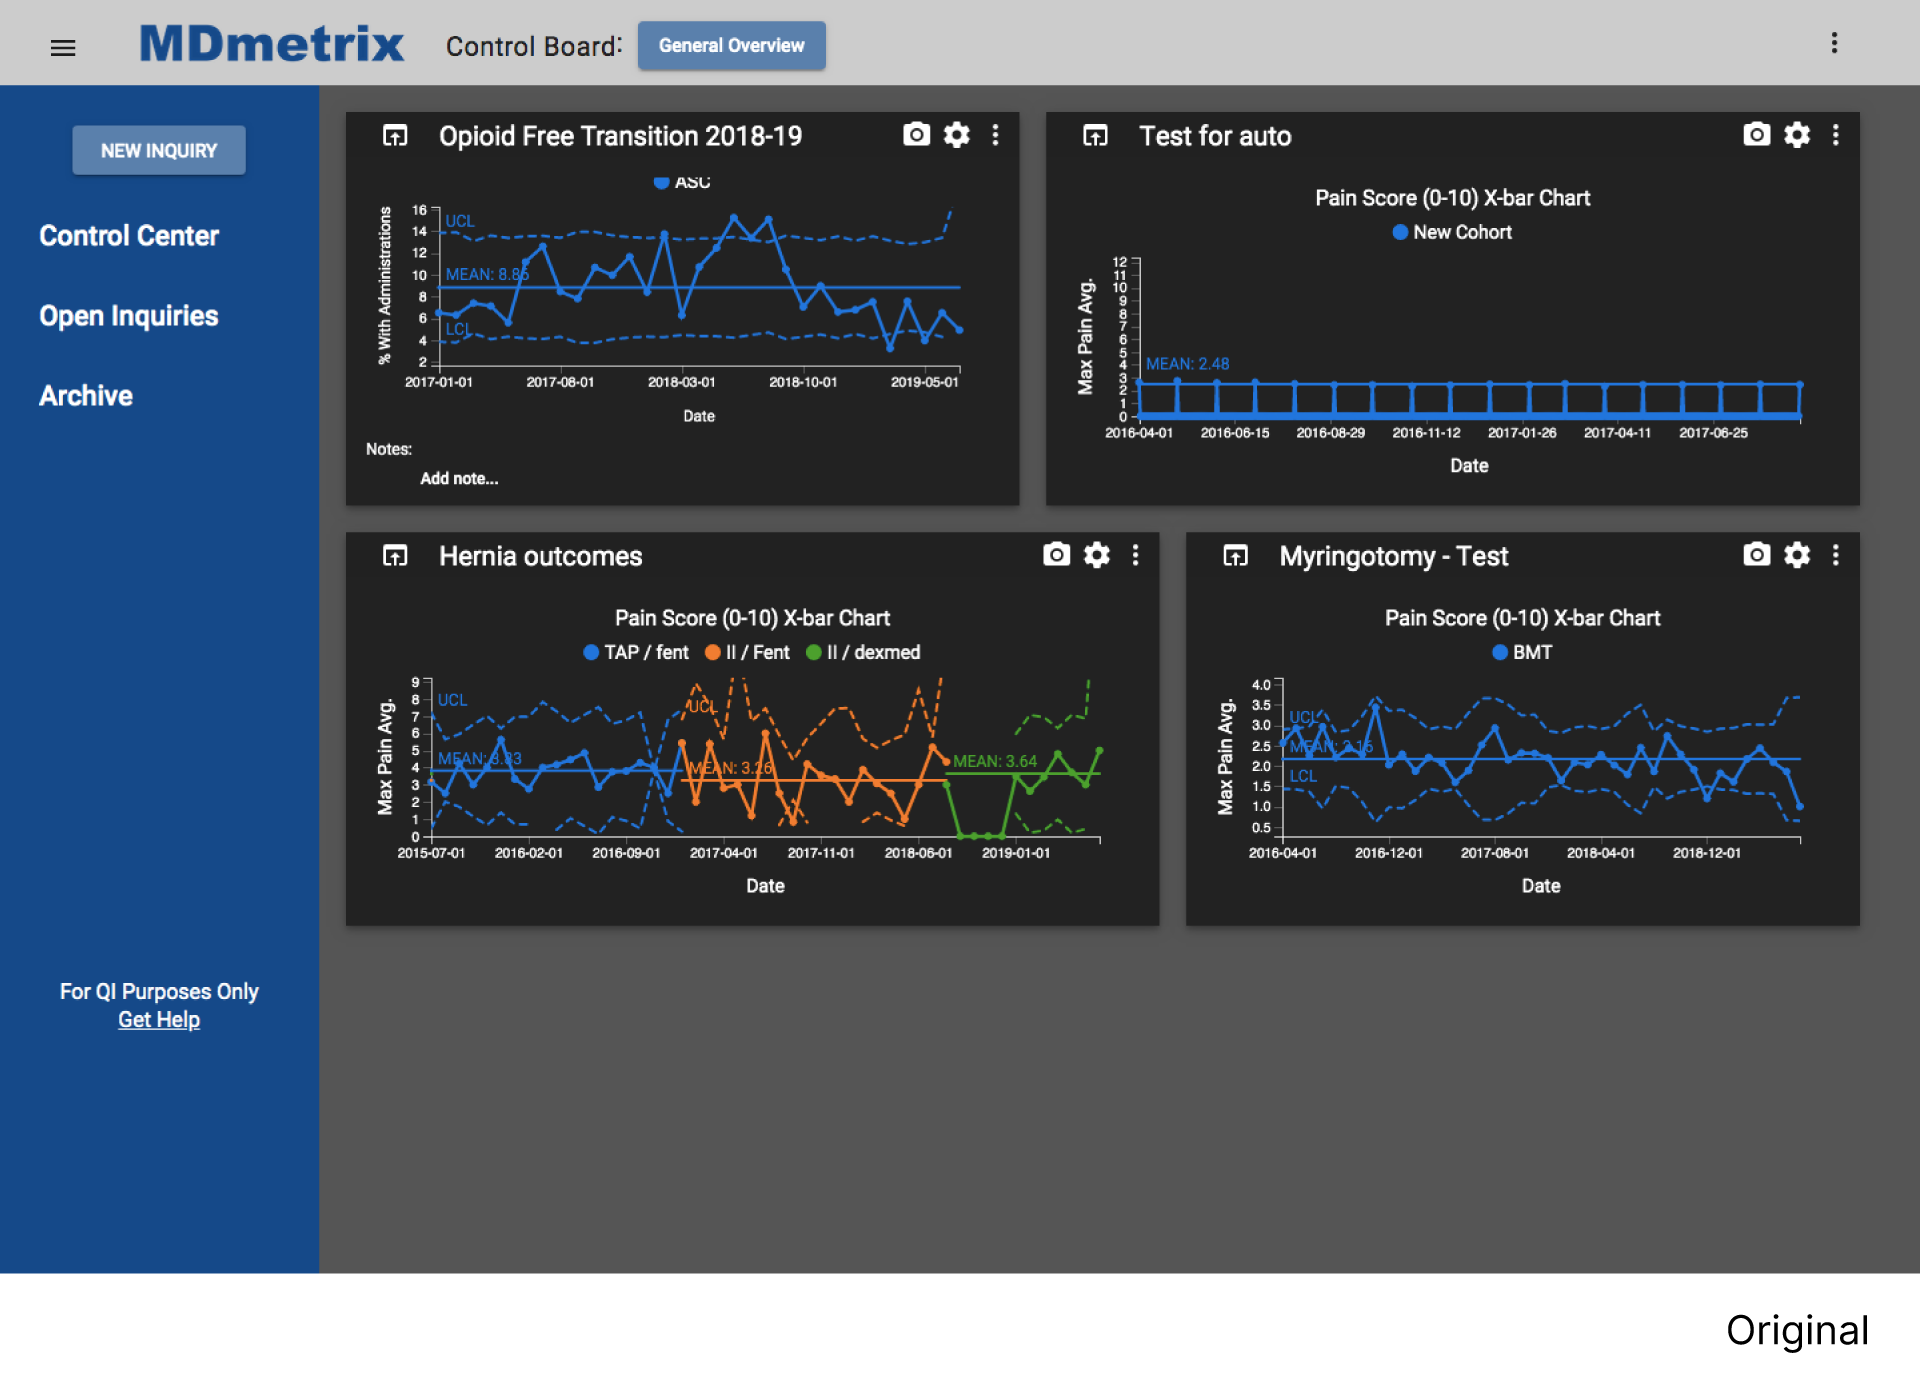Take snapshot of Opioid Free Transition chart
1920x1397 pixels.
(916, 135)
